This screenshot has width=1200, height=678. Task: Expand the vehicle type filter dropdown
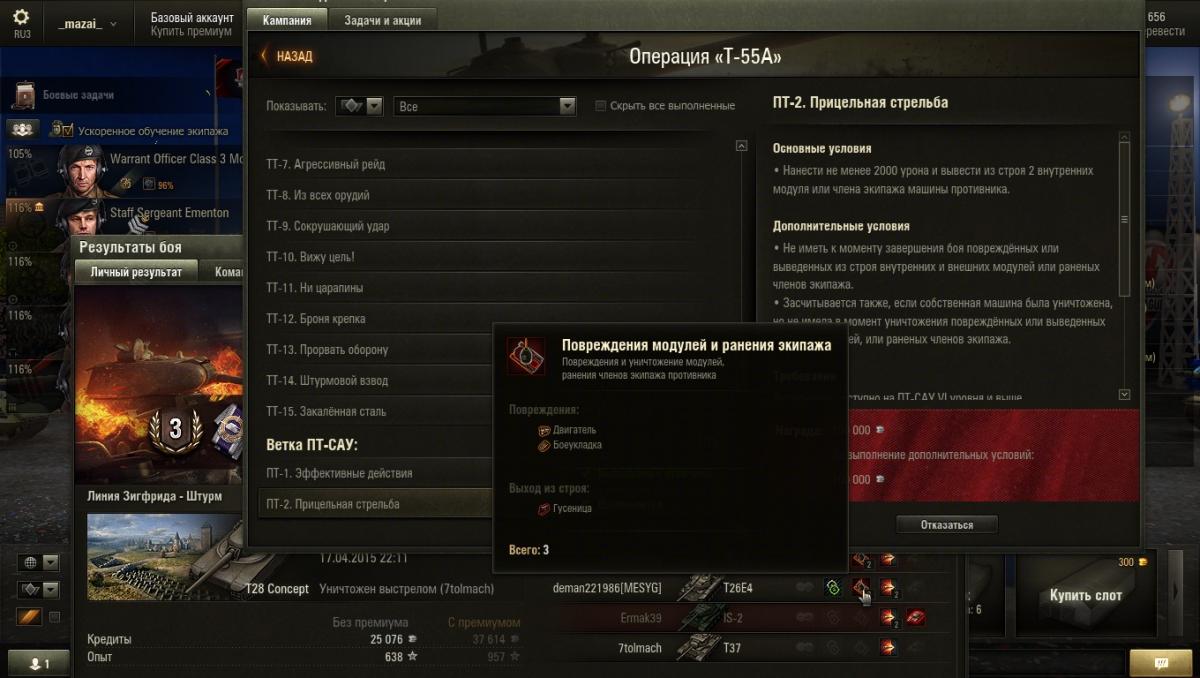pos(360,106)
